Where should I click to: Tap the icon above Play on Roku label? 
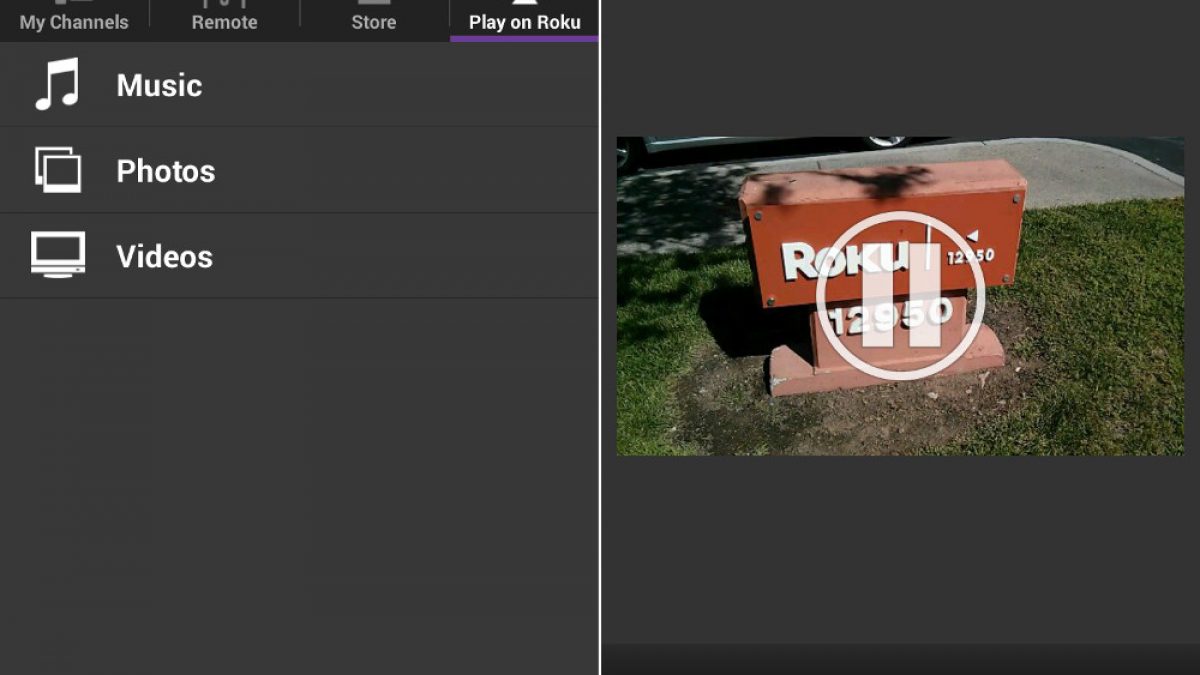tap(524, 4)
